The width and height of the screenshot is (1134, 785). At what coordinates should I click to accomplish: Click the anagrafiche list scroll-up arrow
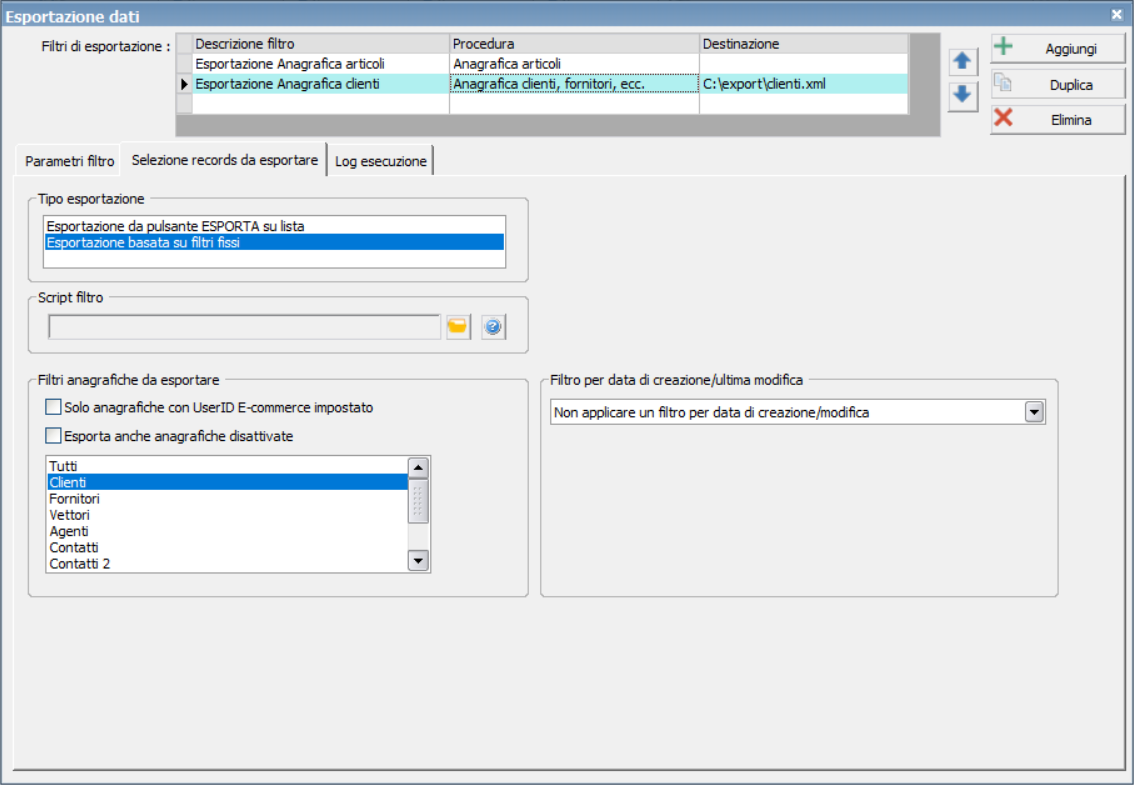click(x=418, y=468)
